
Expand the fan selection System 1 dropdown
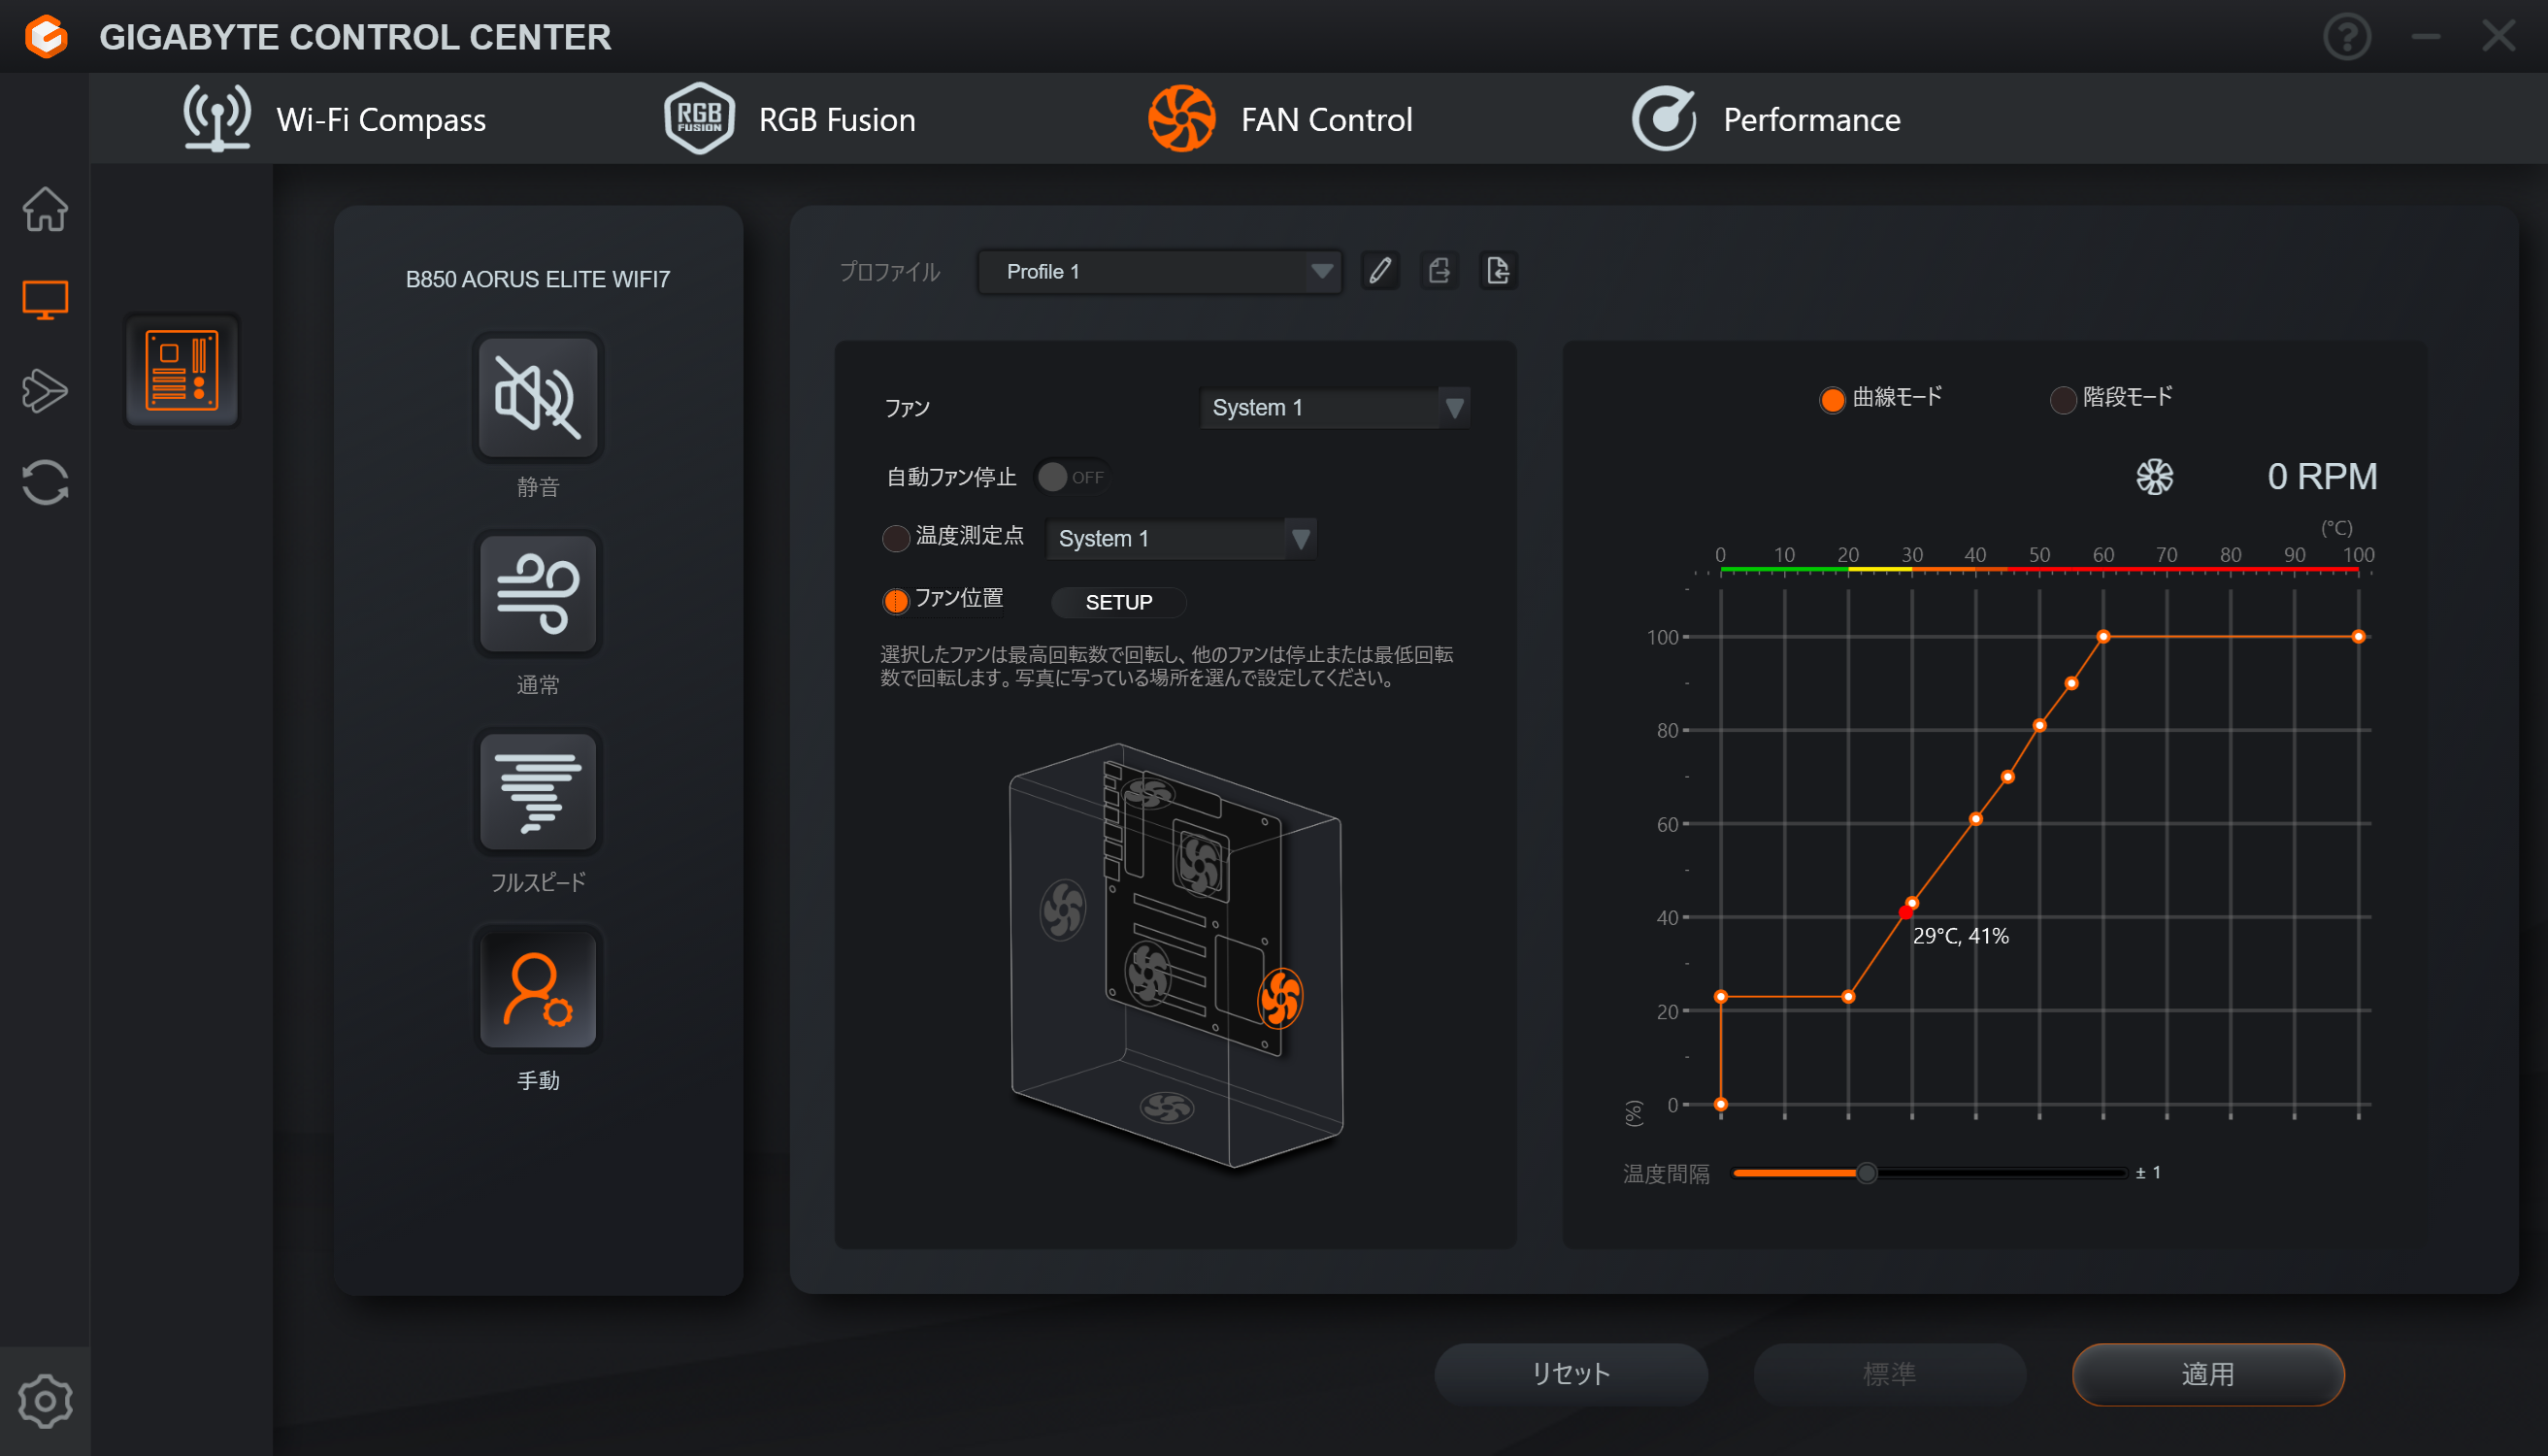pyautogui.click(x=1335, y=408)
